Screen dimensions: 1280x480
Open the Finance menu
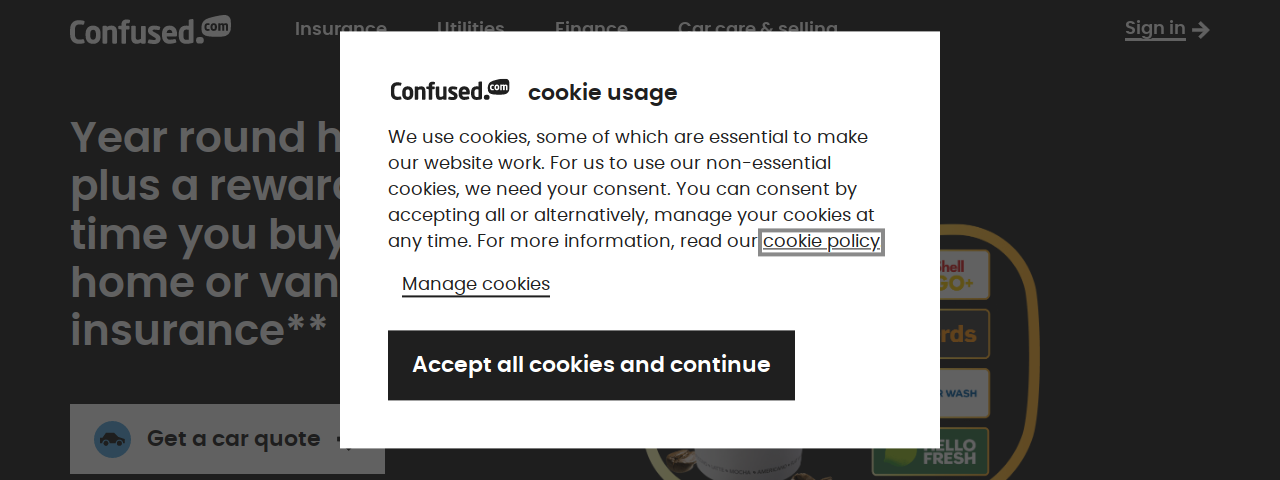click(591, 29)
